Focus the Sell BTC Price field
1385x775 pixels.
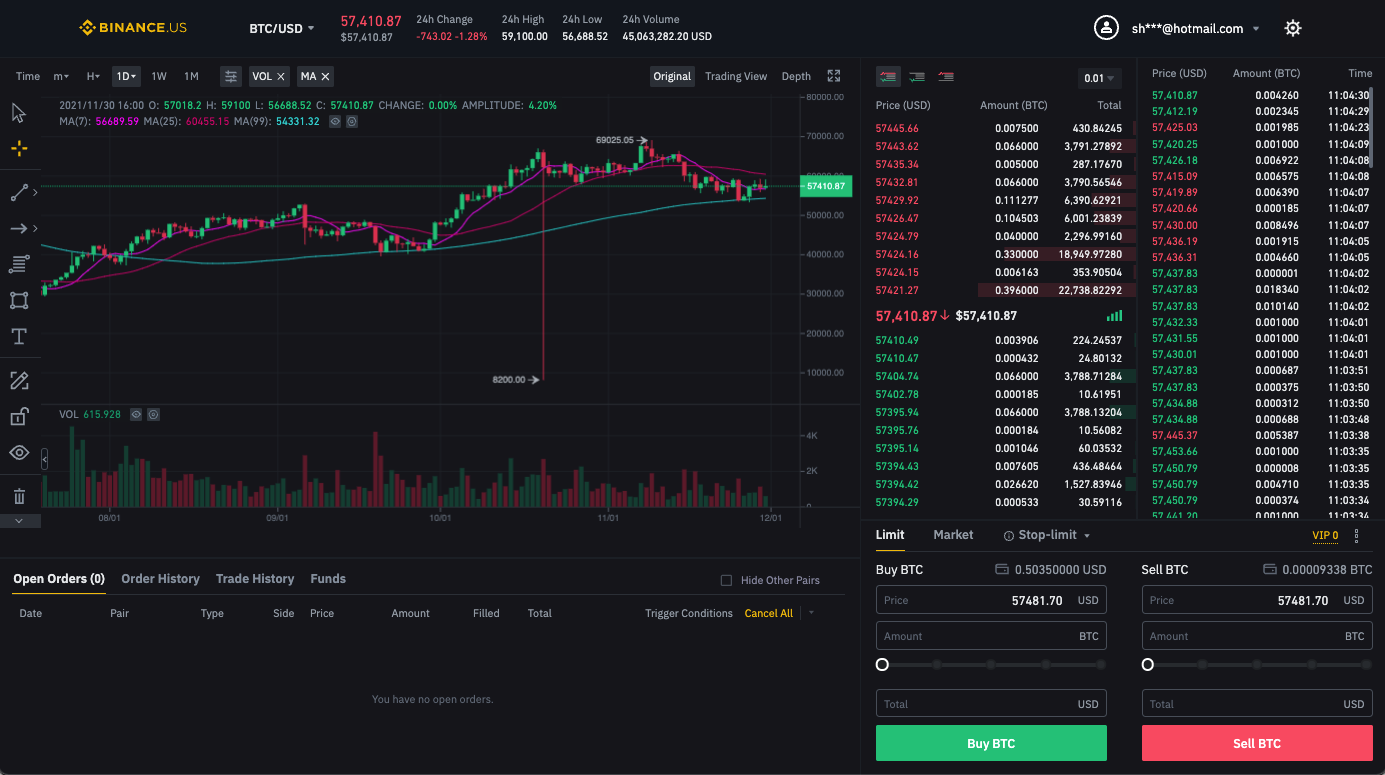coord(1257,600)
